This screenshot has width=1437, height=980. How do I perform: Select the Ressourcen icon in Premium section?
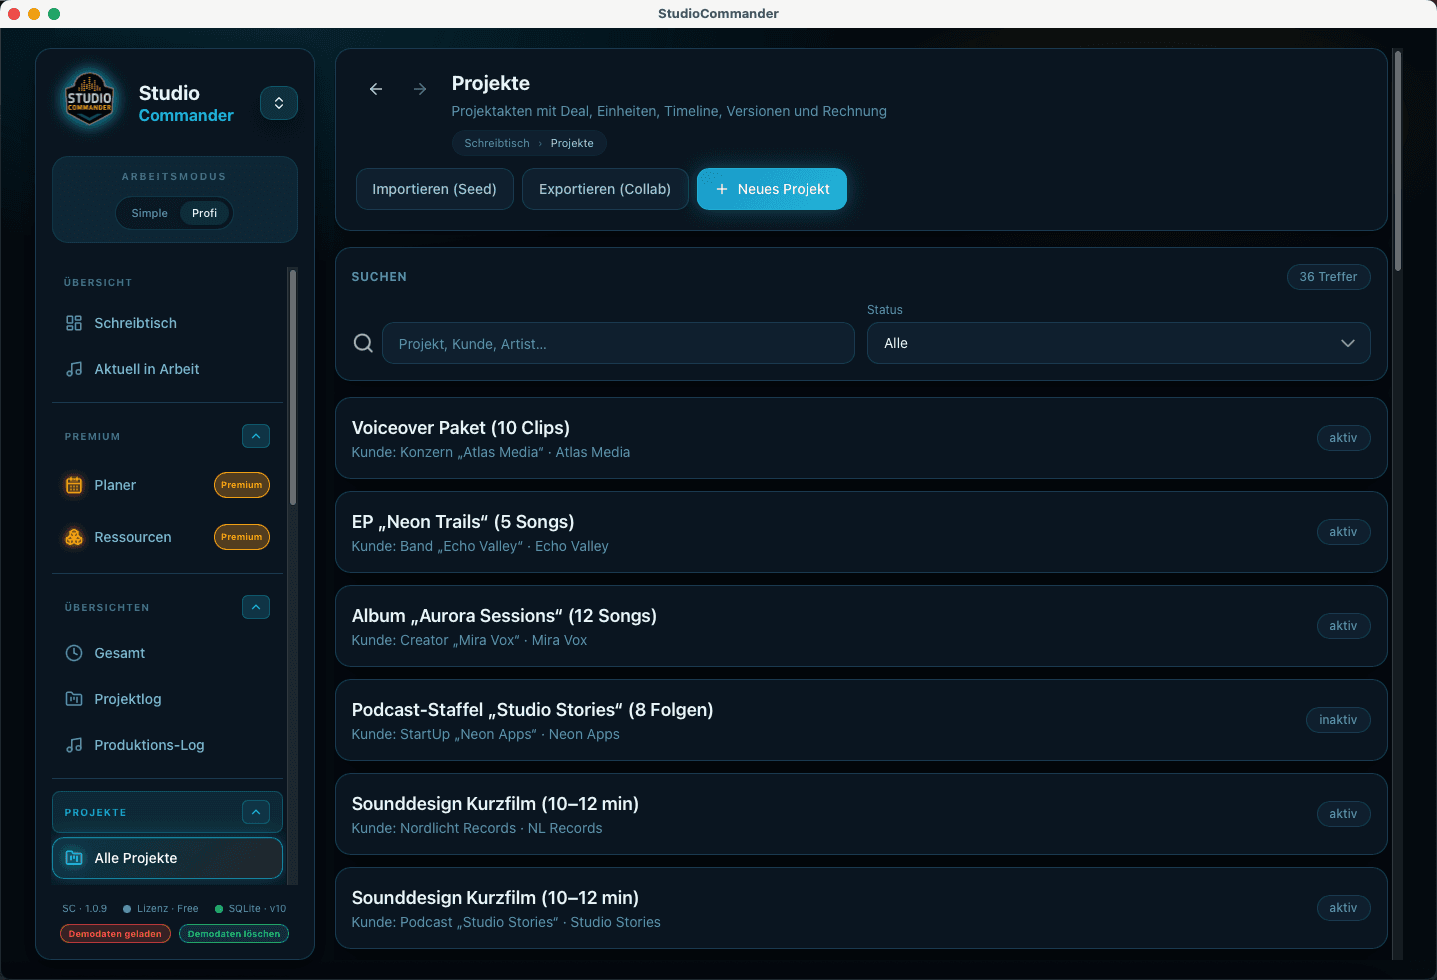(x=74, y=537)
